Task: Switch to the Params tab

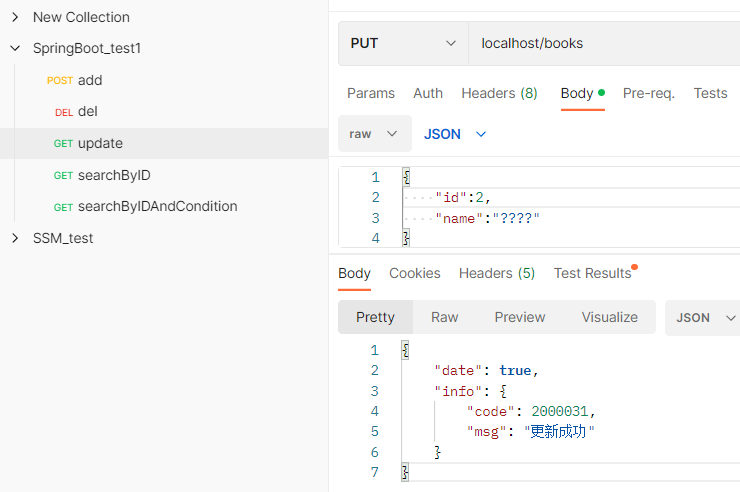Action: click(370, 93)
